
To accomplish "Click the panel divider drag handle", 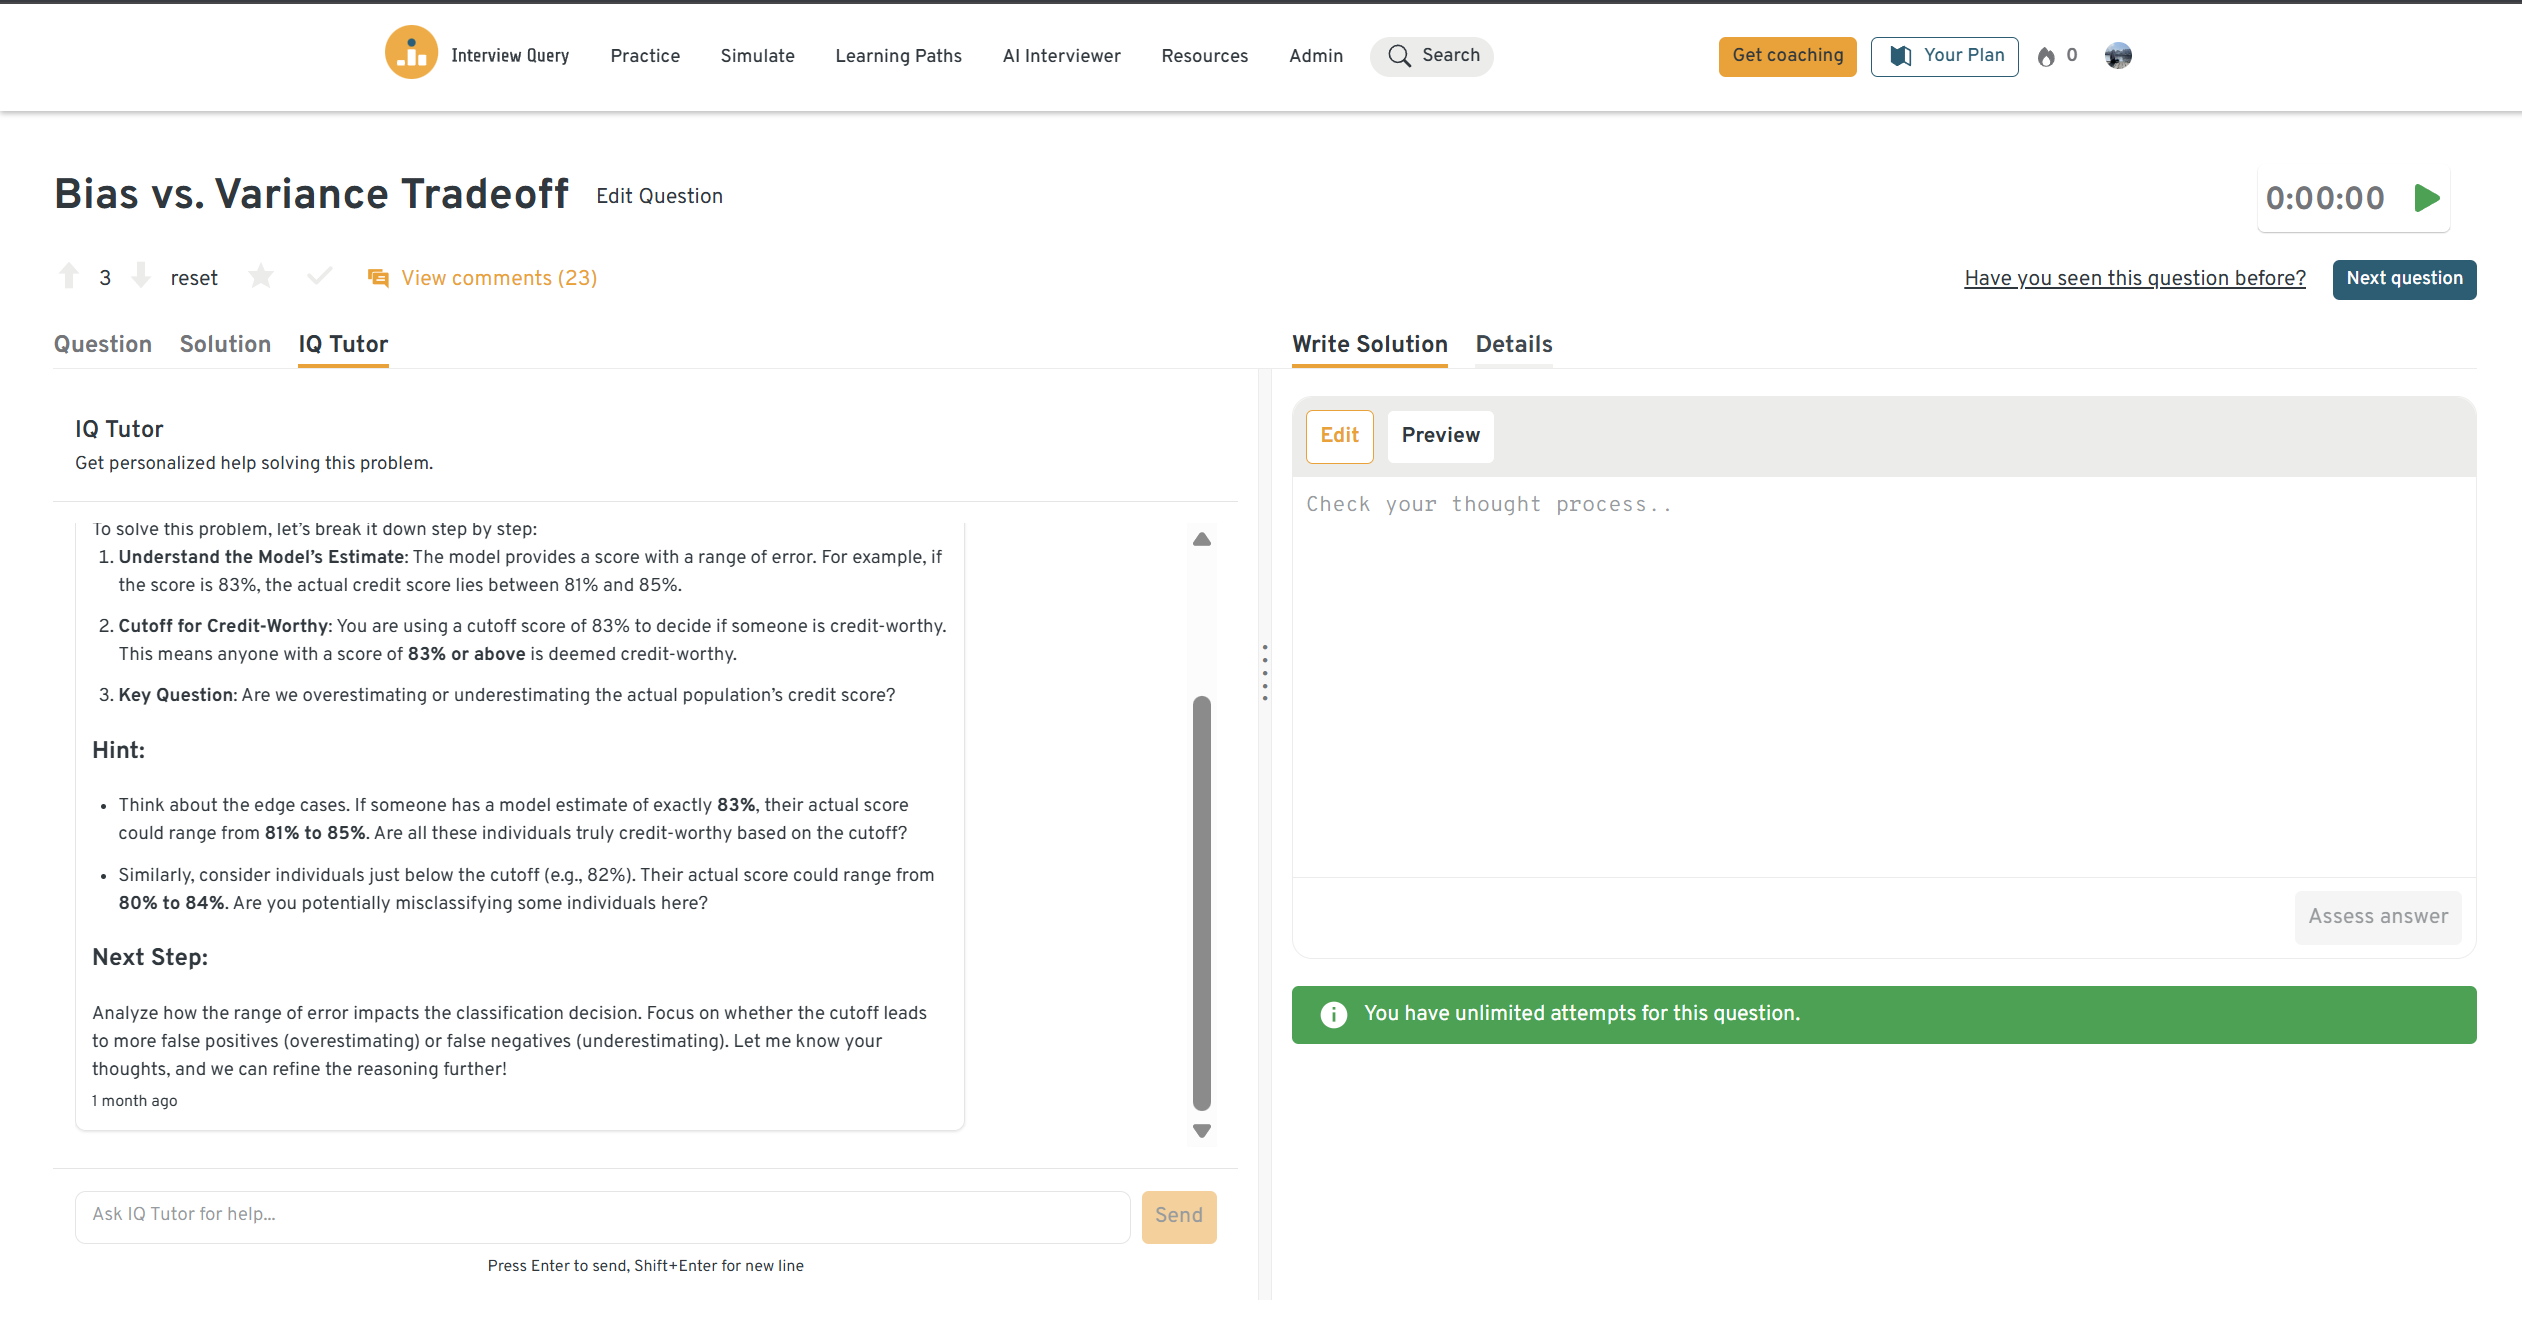I will point(1265,672).
